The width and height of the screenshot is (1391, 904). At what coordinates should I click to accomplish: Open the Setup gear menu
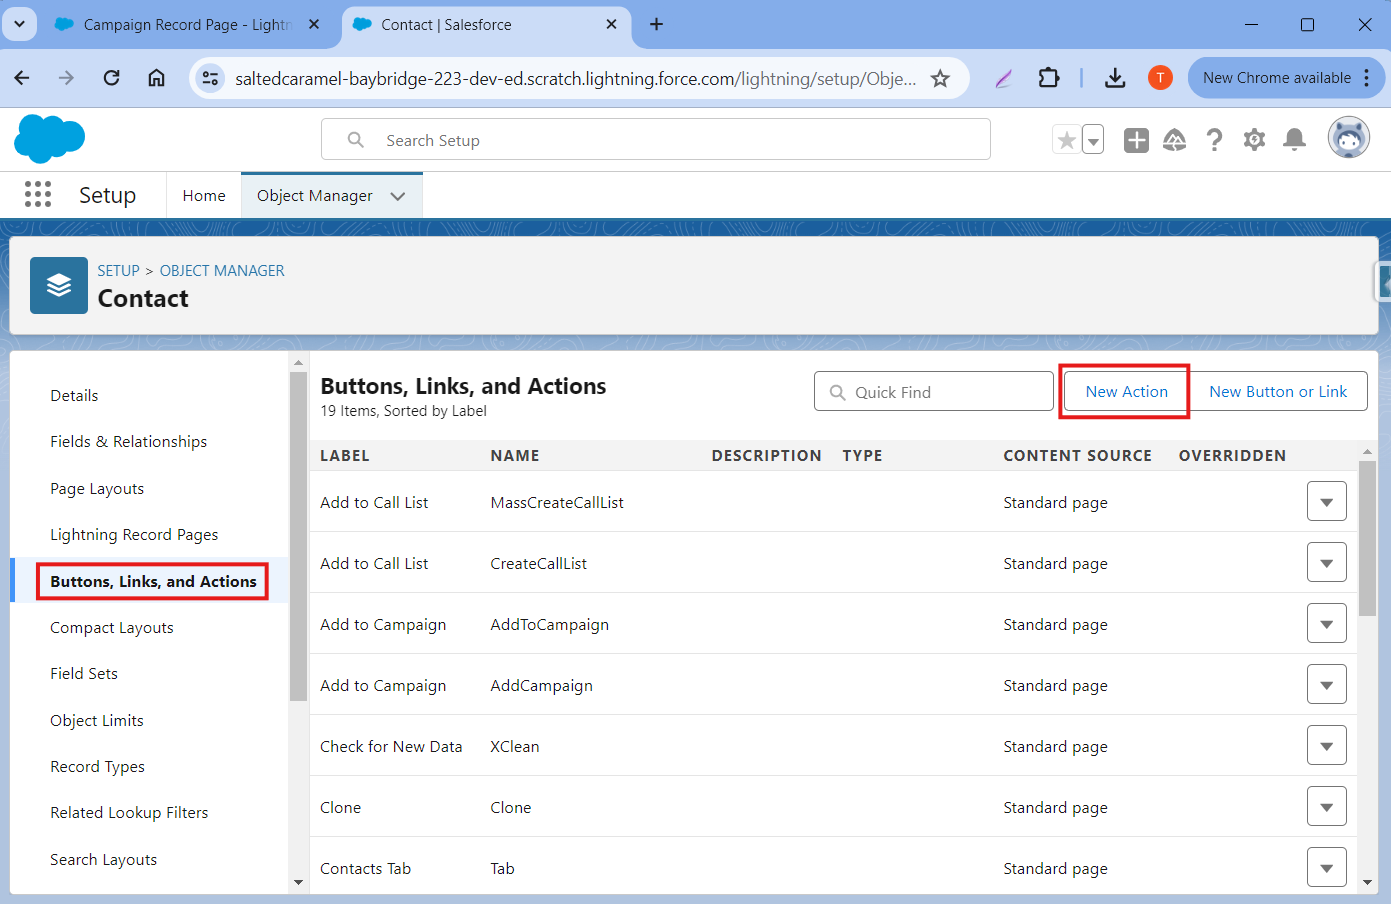1254,140
